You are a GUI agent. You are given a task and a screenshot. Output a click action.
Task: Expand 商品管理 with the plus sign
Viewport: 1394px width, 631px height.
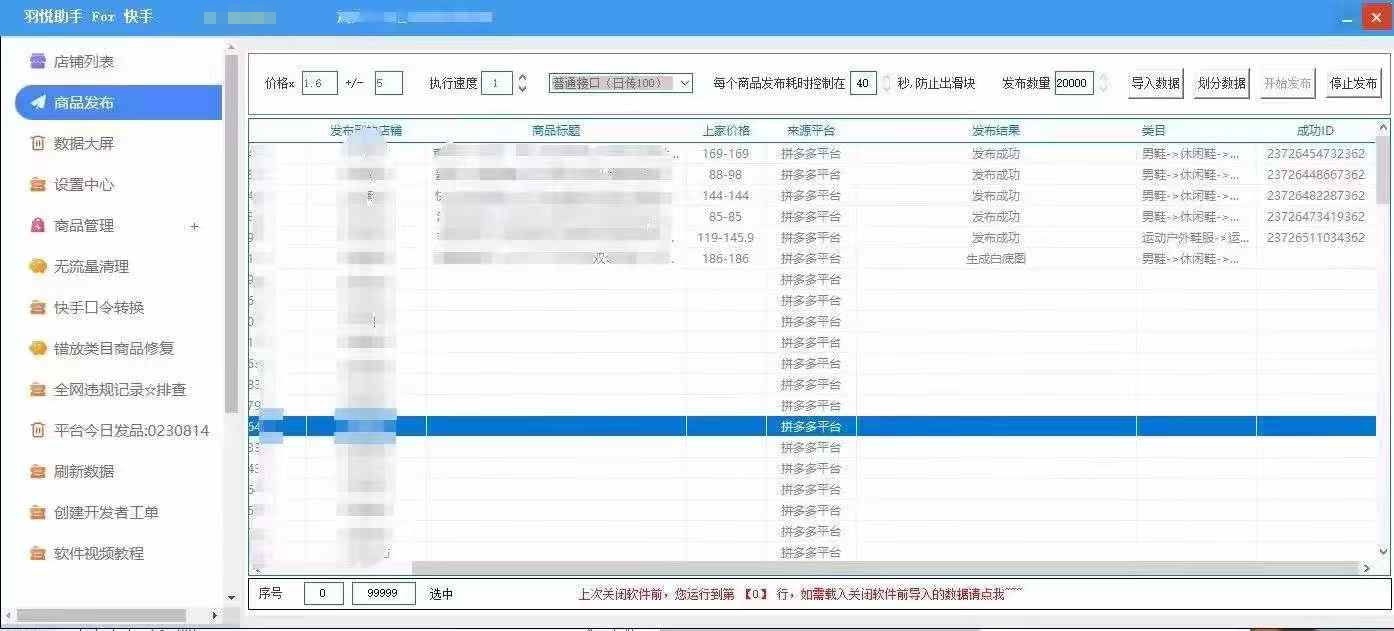[194, 226]
